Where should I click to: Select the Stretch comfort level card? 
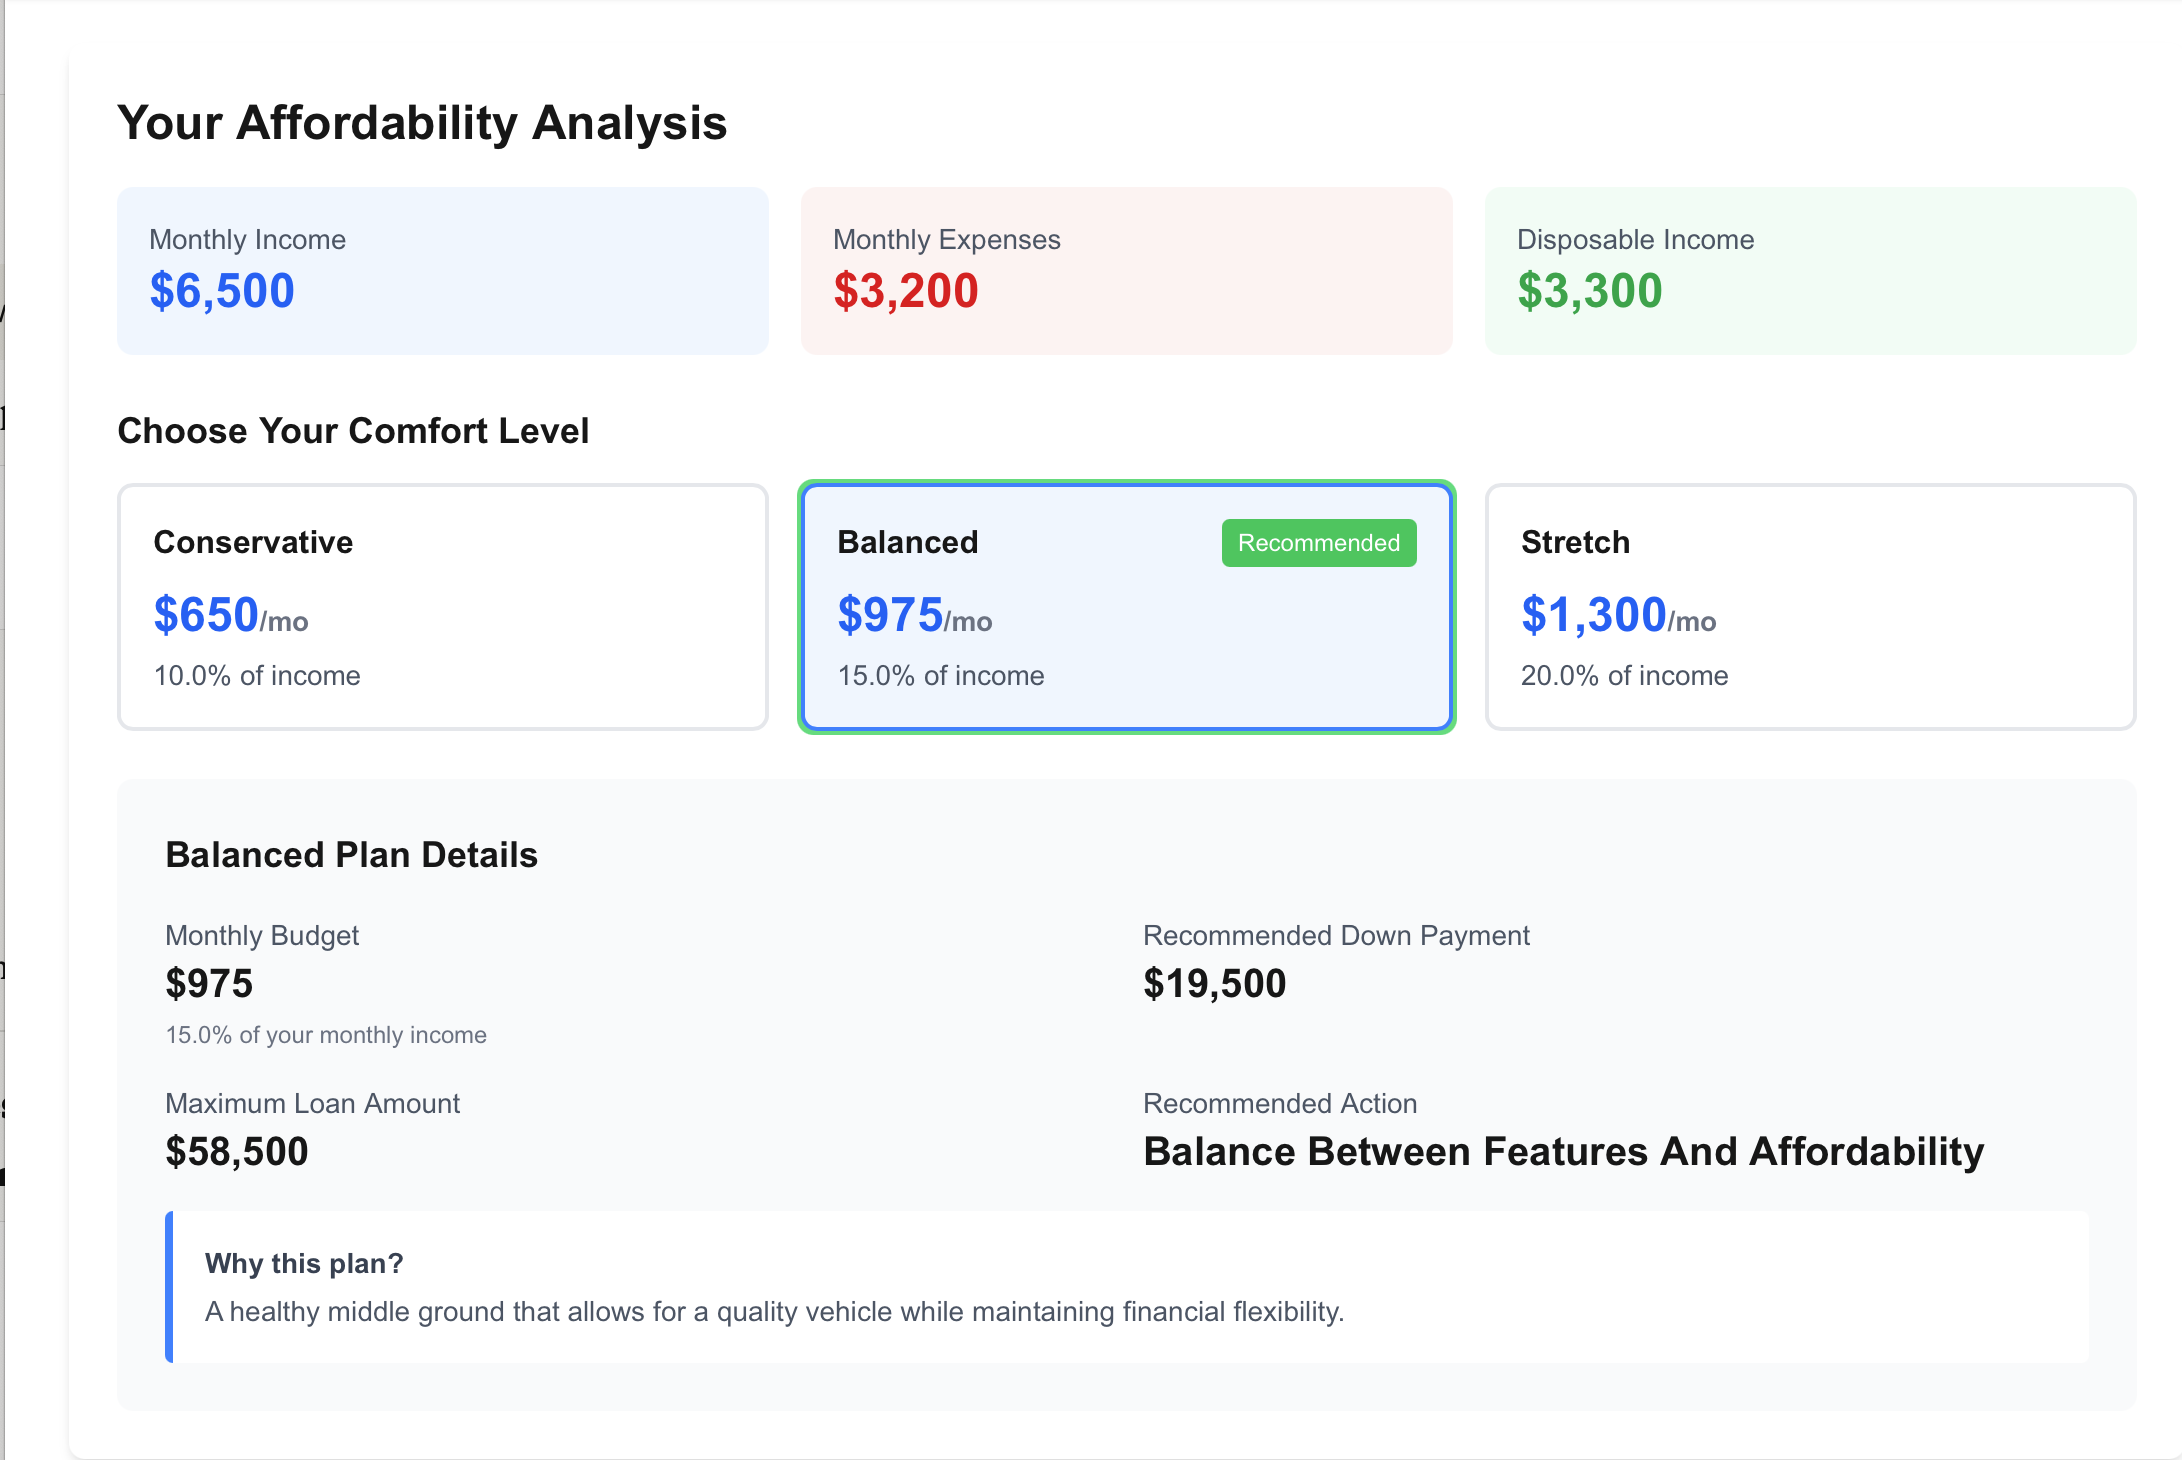click(1810, 607)
